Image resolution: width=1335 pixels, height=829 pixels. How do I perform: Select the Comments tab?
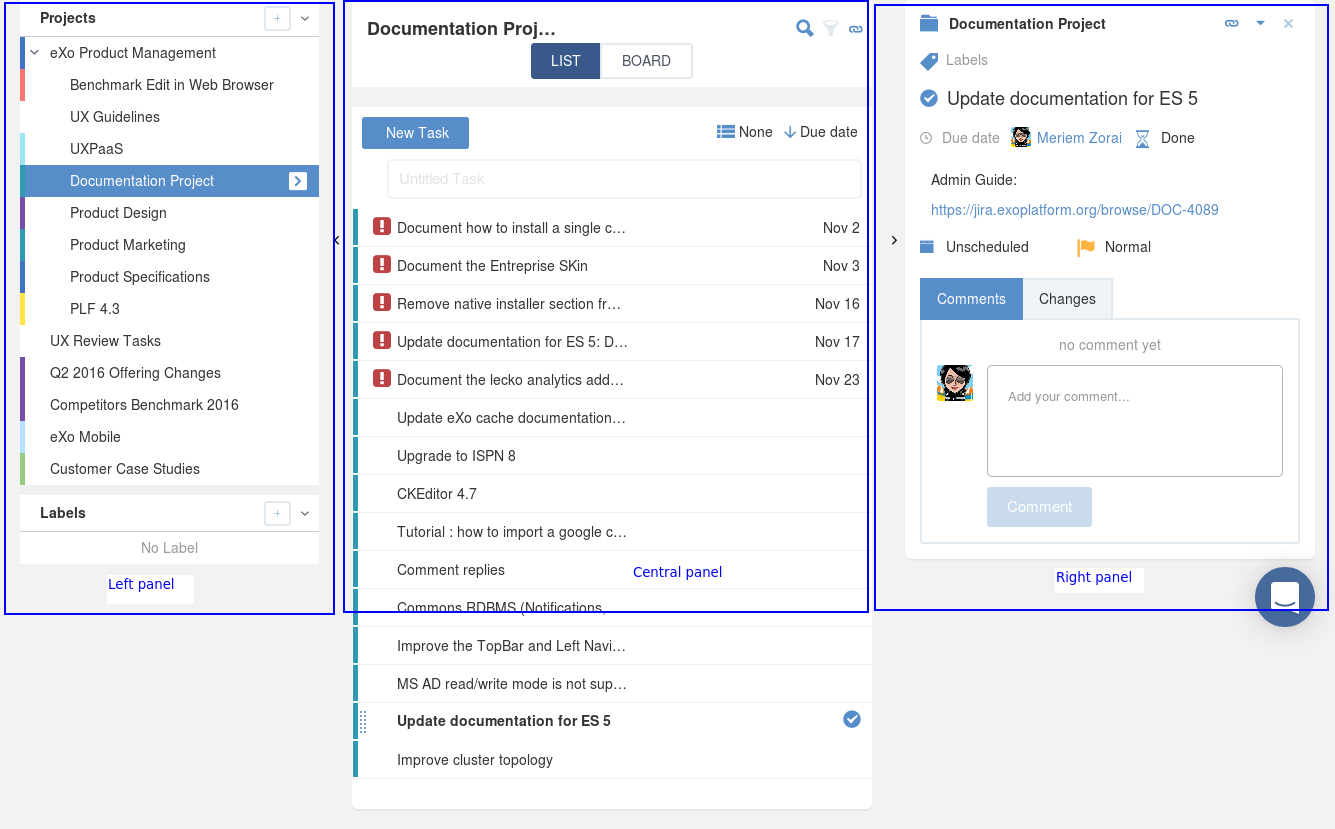tap(971, 299)
